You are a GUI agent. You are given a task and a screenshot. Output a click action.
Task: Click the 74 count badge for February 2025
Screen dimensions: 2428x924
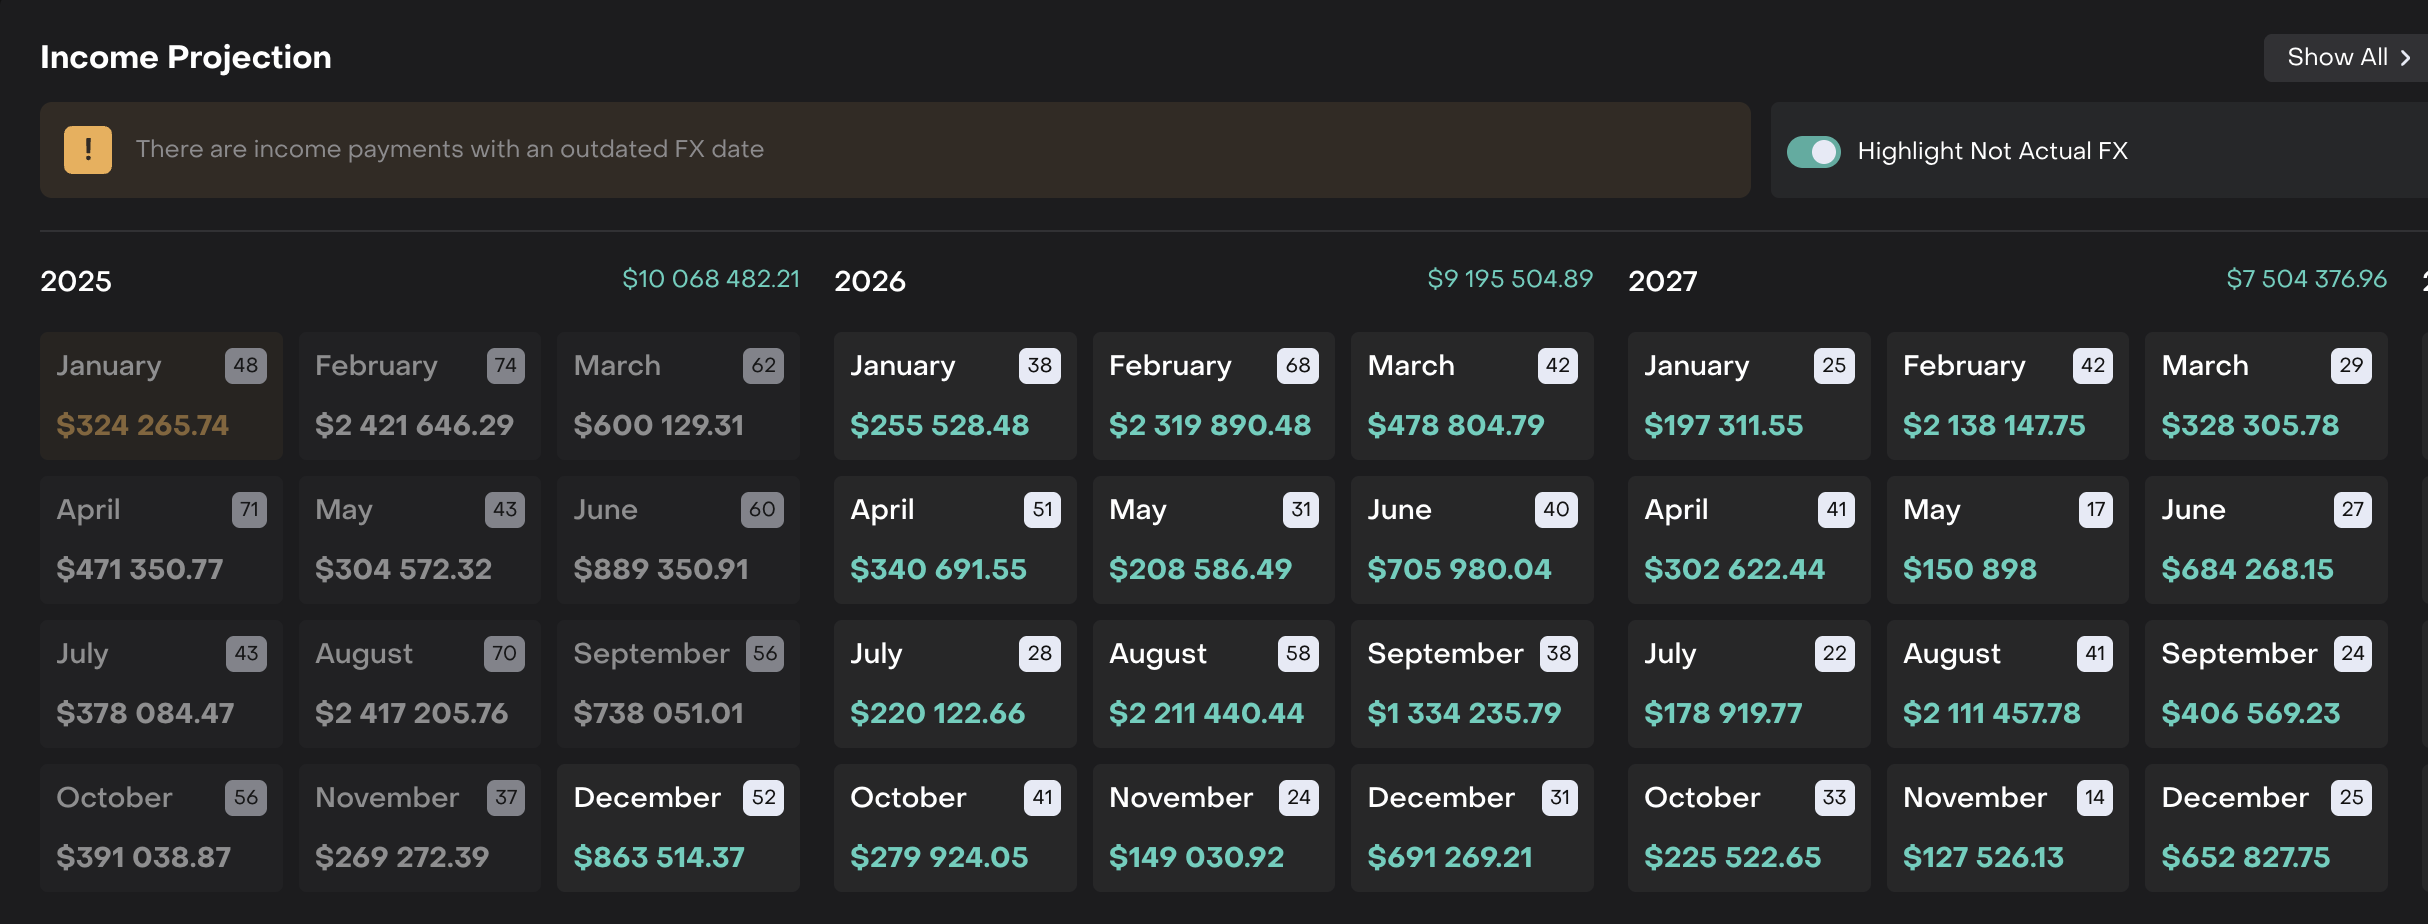point(505,366)
